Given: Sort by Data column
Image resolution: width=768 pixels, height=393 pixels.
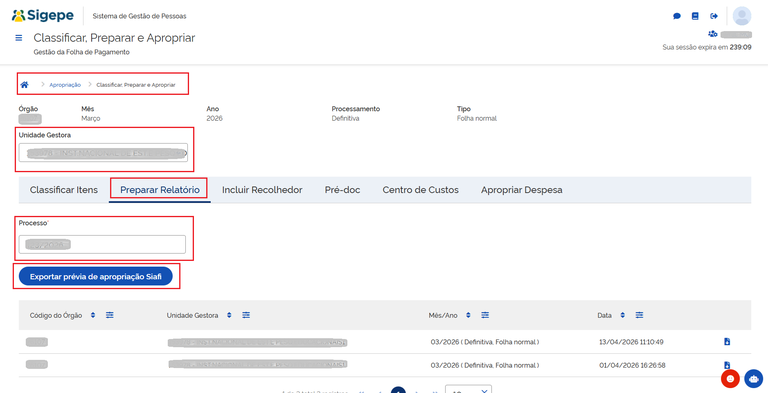Looking at the screenshot, I should (622, 315).
